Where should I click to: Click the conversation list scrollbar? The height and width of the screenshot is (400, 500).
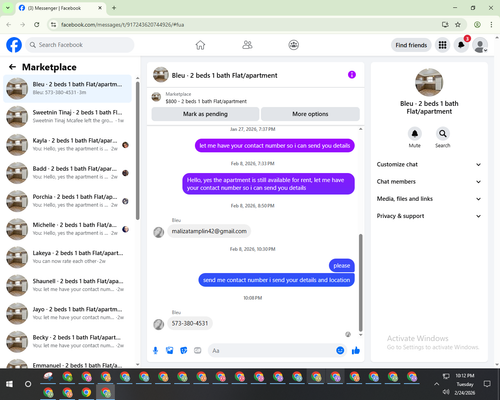pyautogui.click(x=137, y=150)
